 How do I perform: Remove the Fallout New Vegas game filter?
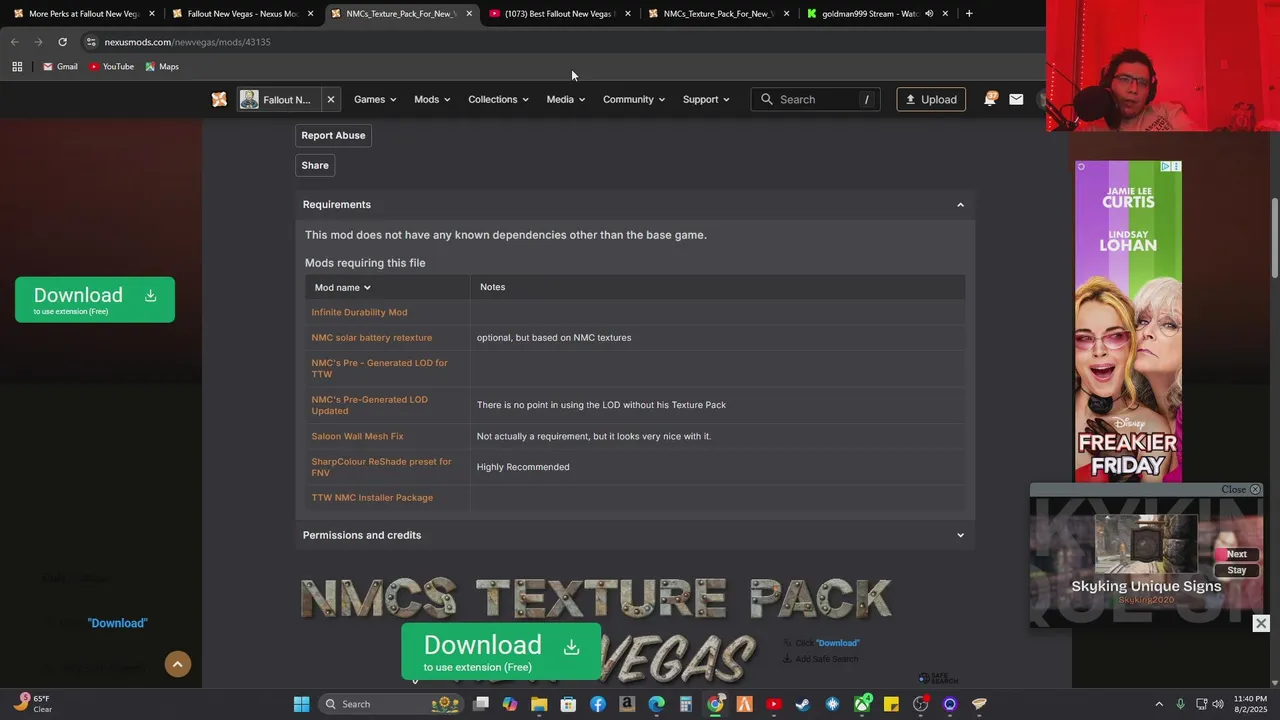coord(331,99)
